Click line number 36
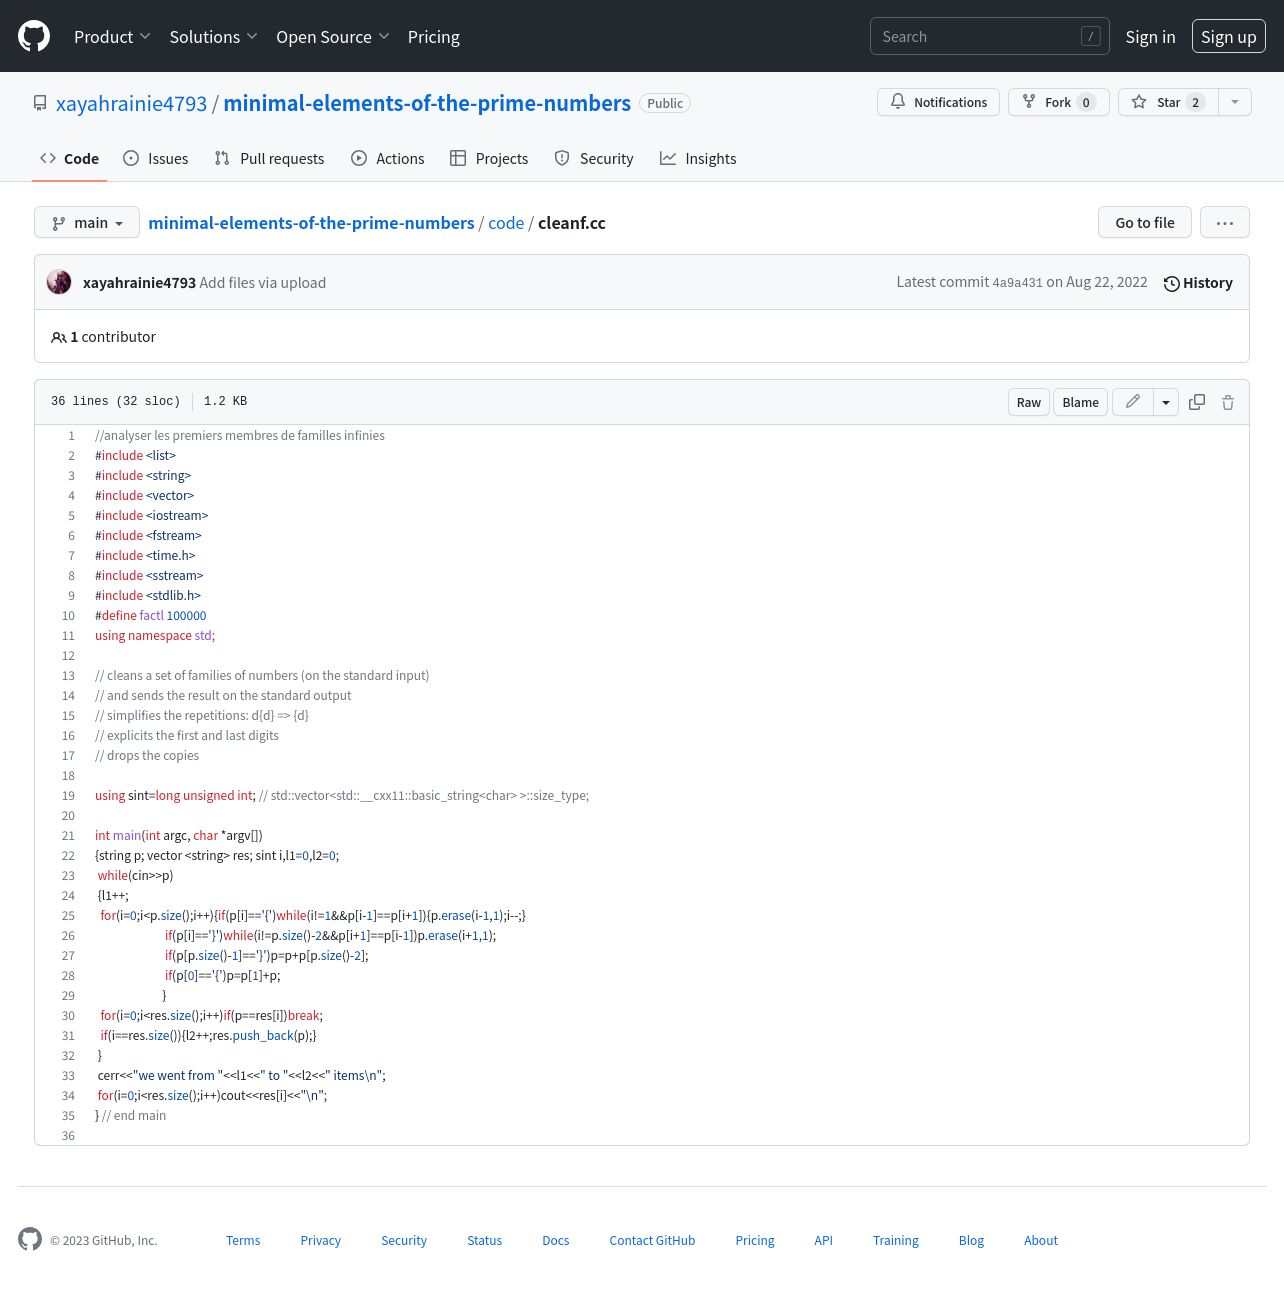Image resolution: width=1284 pixels, height=1300 pixels. click(68, 1136)
